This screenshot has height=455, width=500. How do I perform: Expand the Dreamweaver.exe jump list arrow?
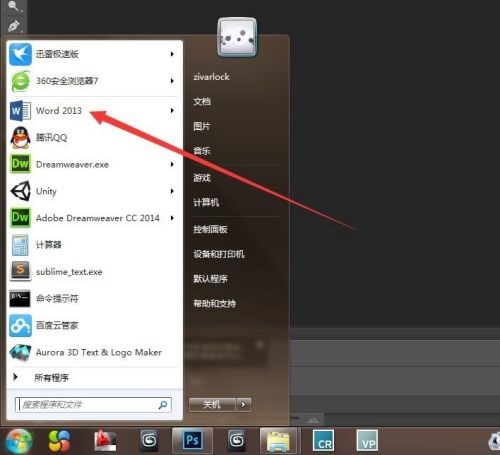coord(172,164)
